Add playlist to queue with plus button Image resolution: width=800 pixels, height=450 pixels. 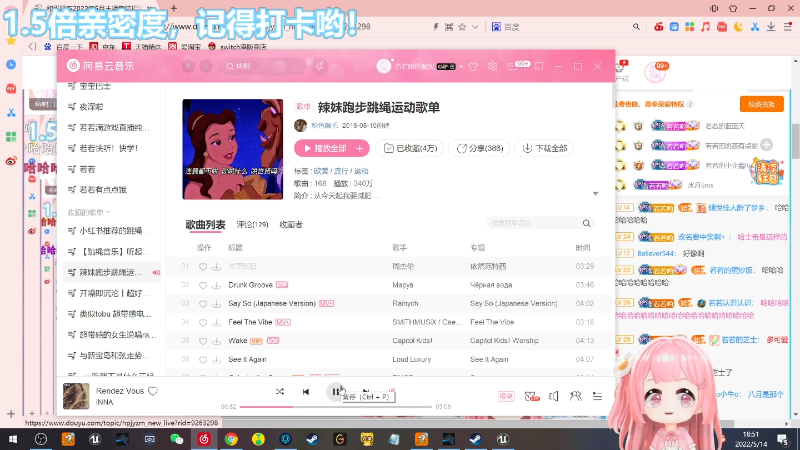(360, 148)
